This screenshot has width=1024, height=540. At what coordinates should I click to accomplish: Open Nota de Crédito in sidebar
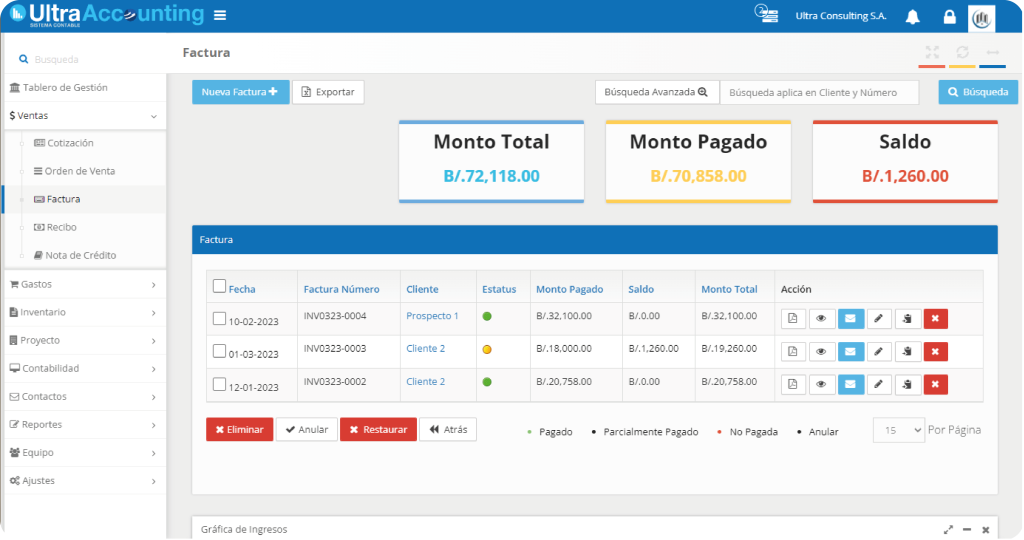(80, 255)
